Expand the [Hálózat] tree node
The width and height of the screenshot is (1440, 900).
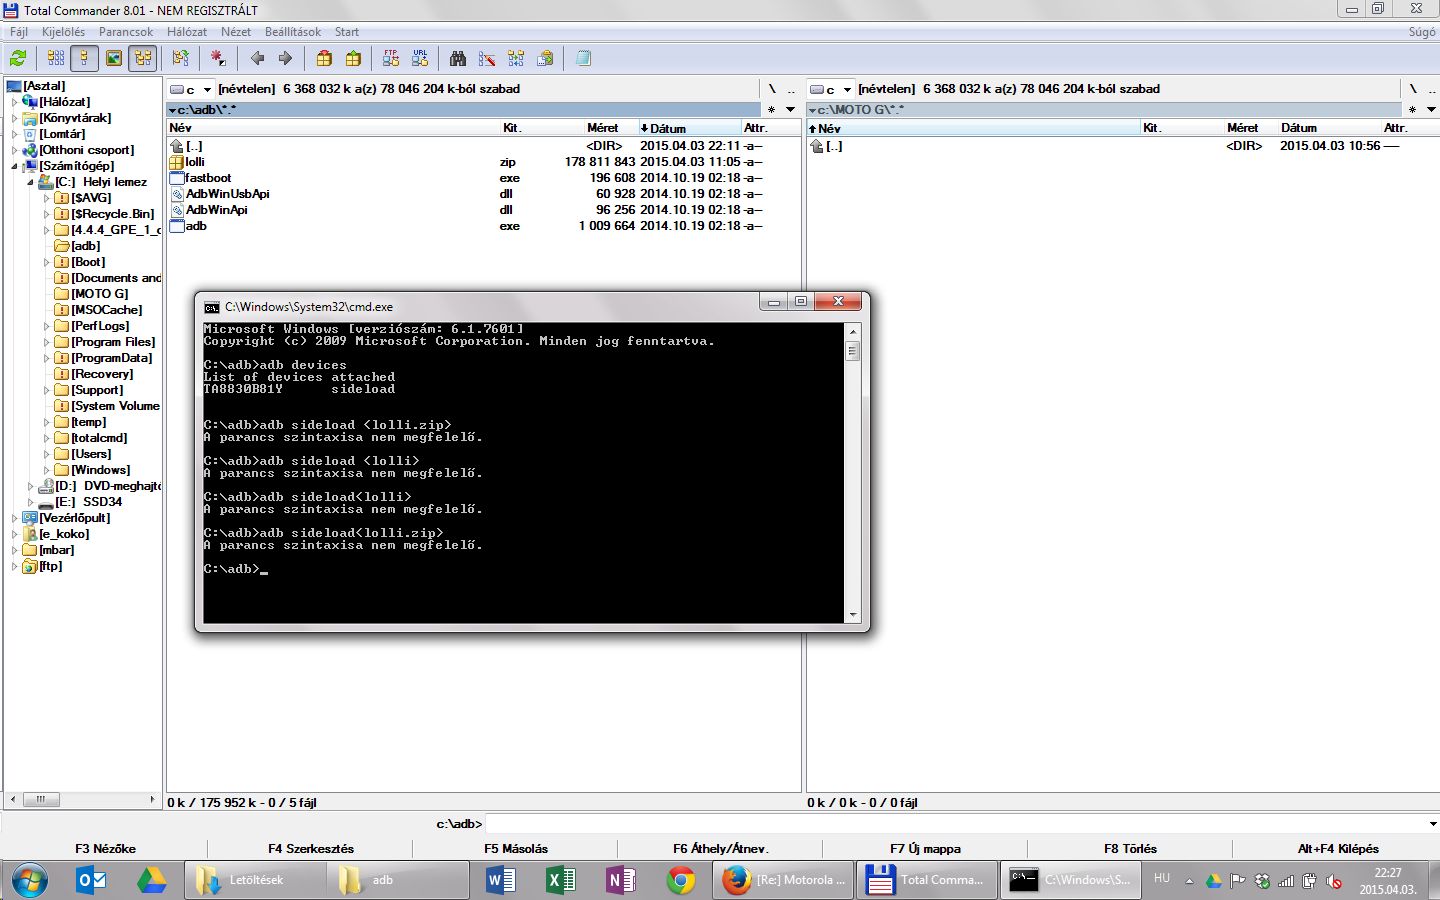click(15, 102)
